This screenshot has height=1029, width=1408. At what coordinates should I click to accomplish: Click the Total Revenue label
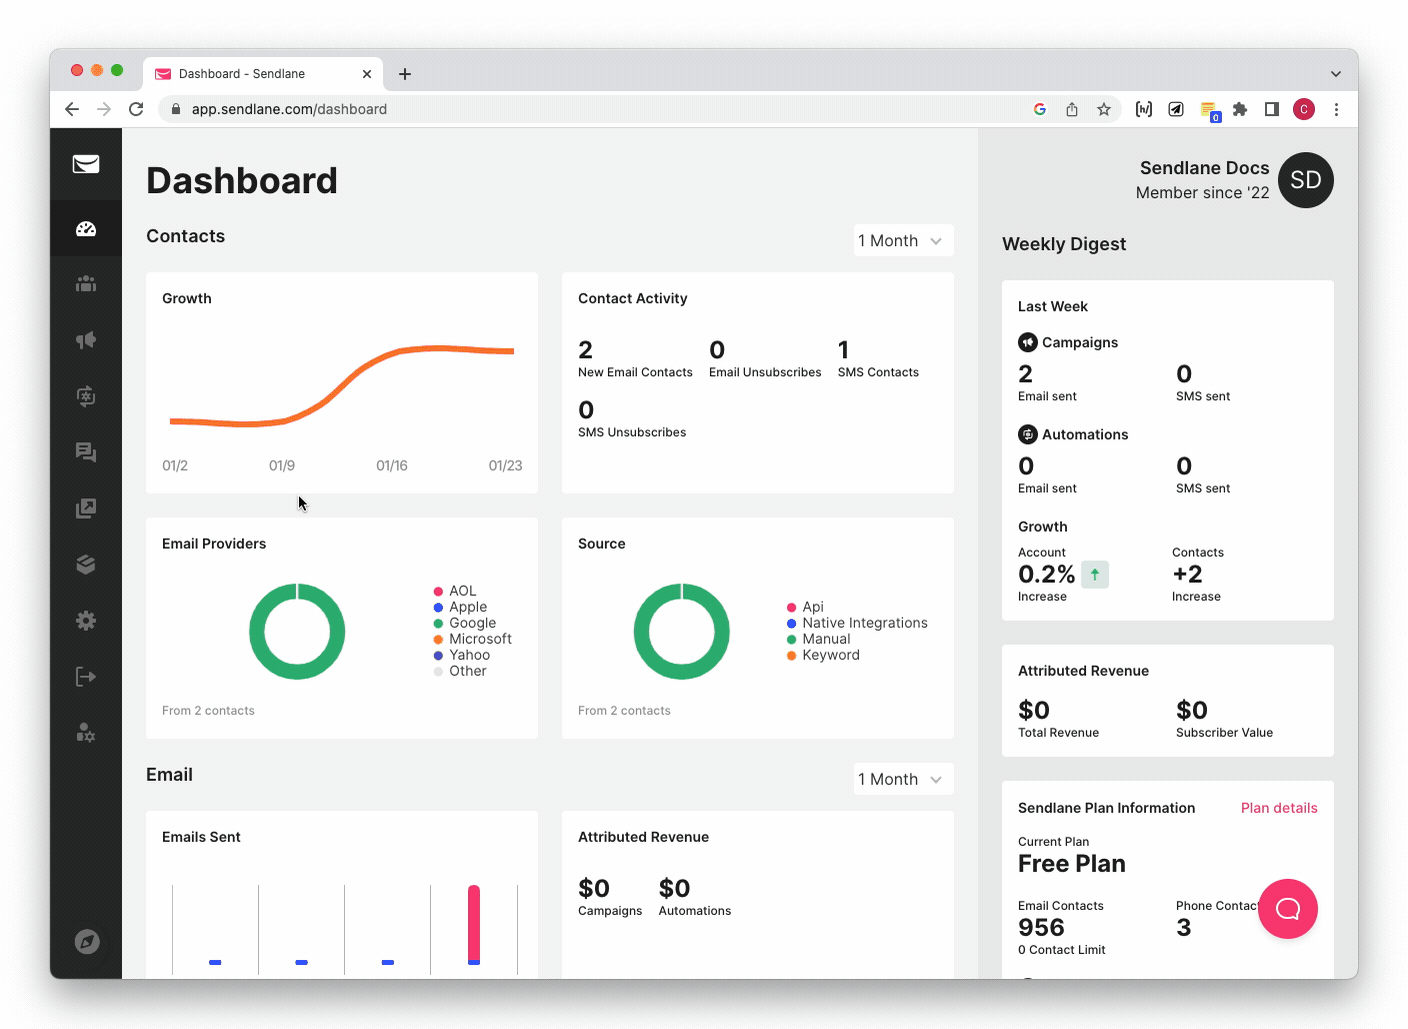1058,733
